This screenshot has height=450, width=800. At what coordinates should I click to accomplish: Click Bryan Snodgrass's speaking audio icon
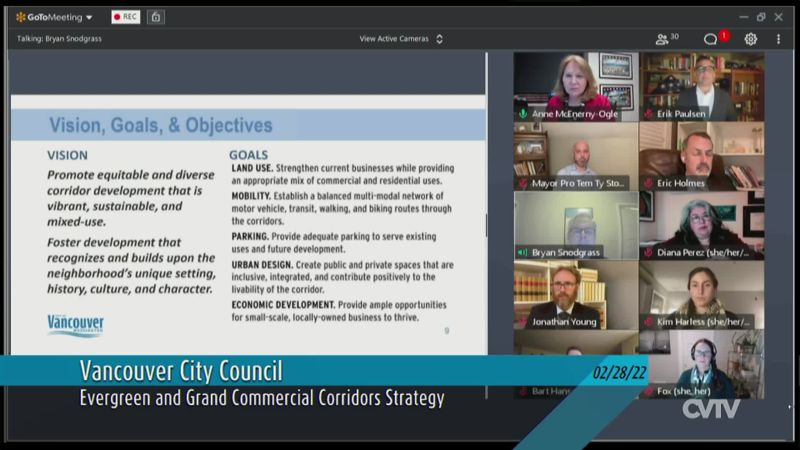[x=522, y=253]
